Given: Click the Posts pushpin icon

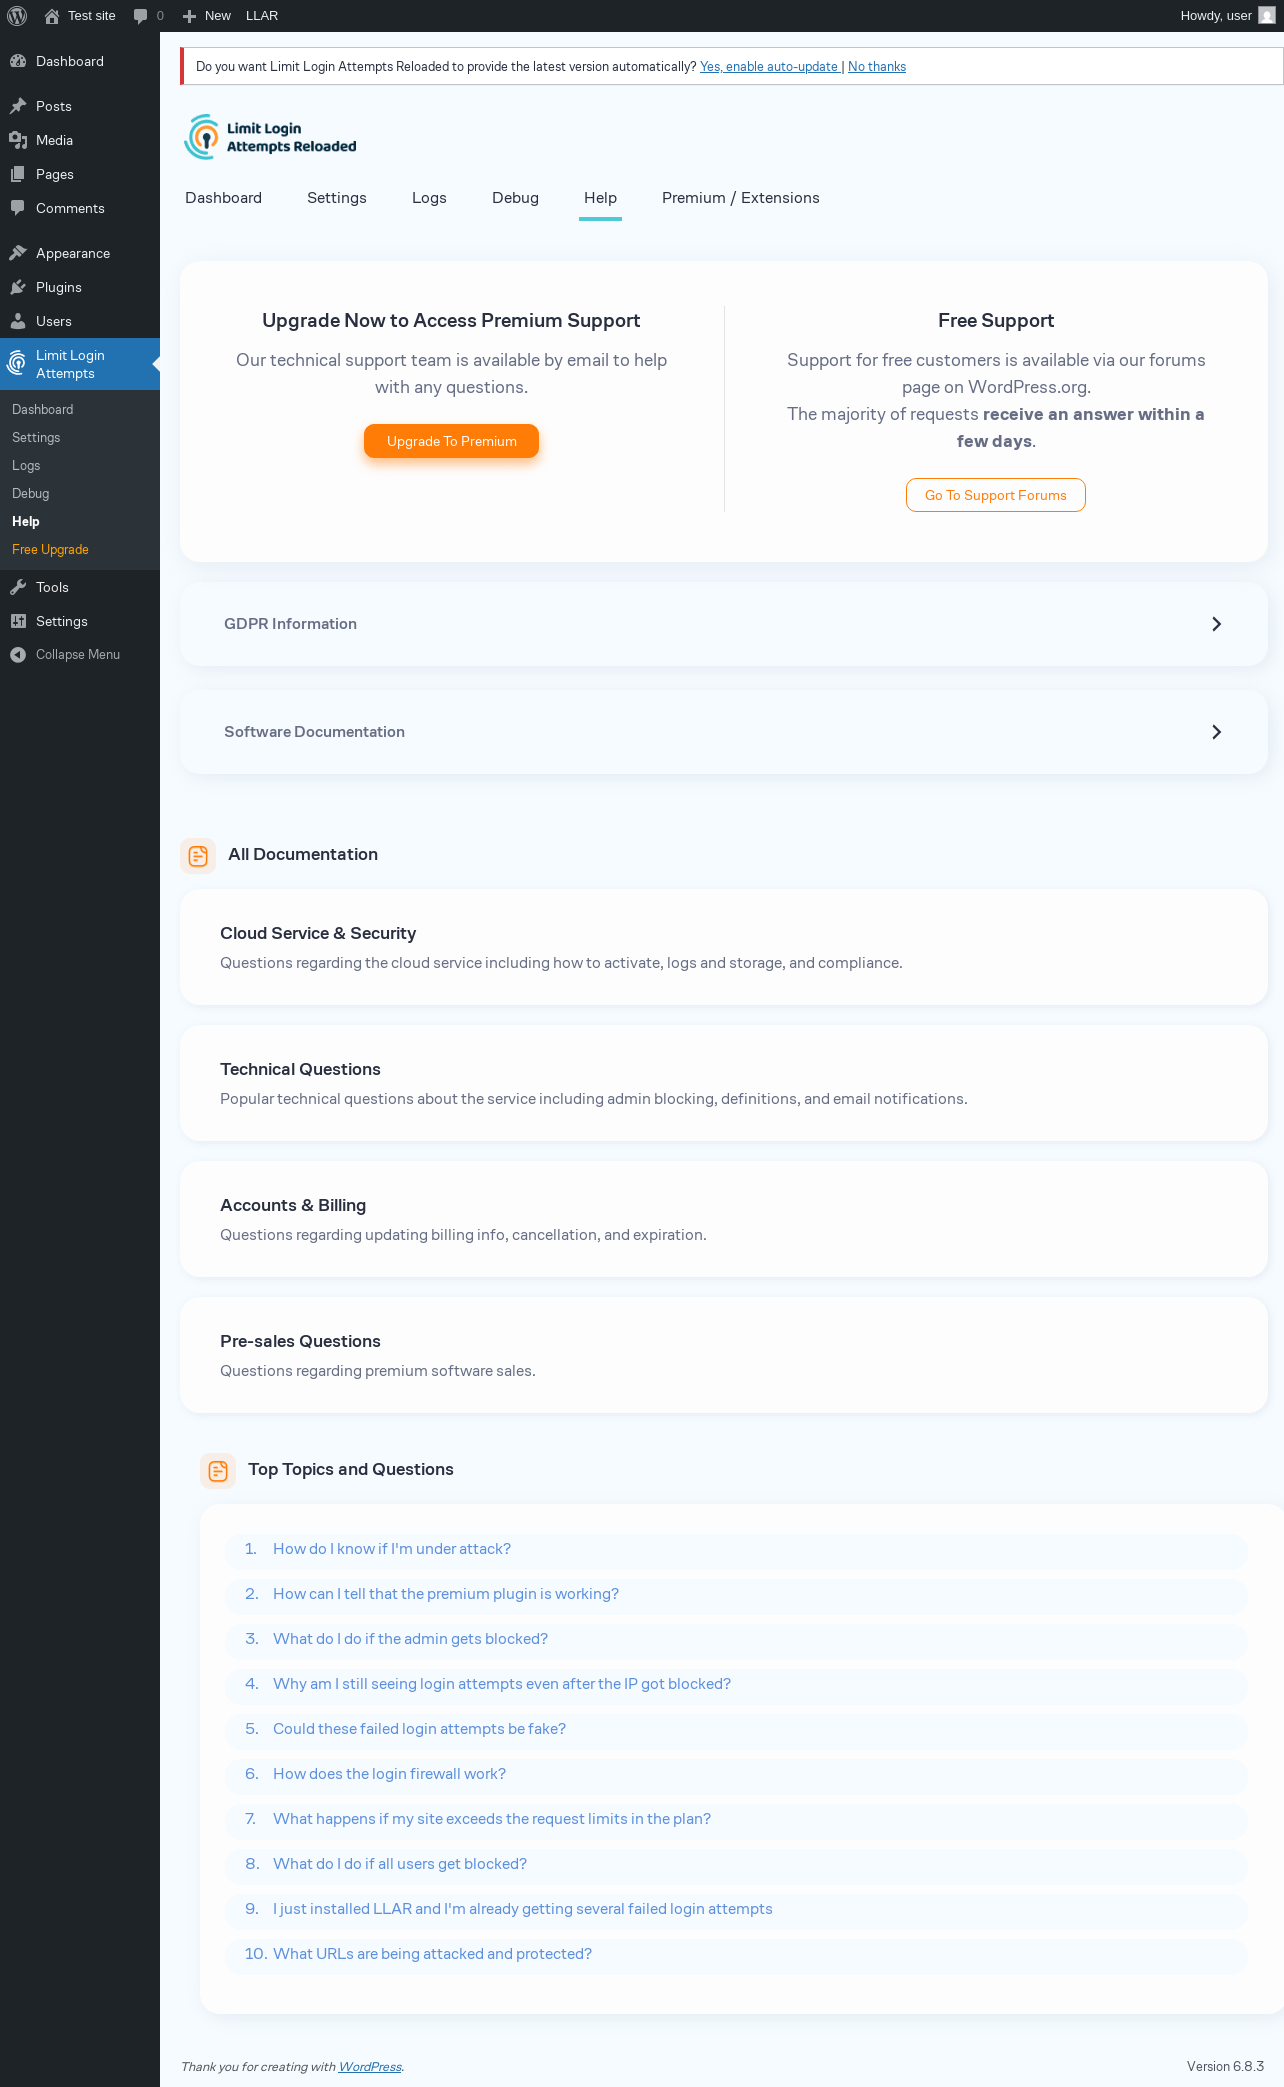Looking at the screenshot, I should [18, 106].
